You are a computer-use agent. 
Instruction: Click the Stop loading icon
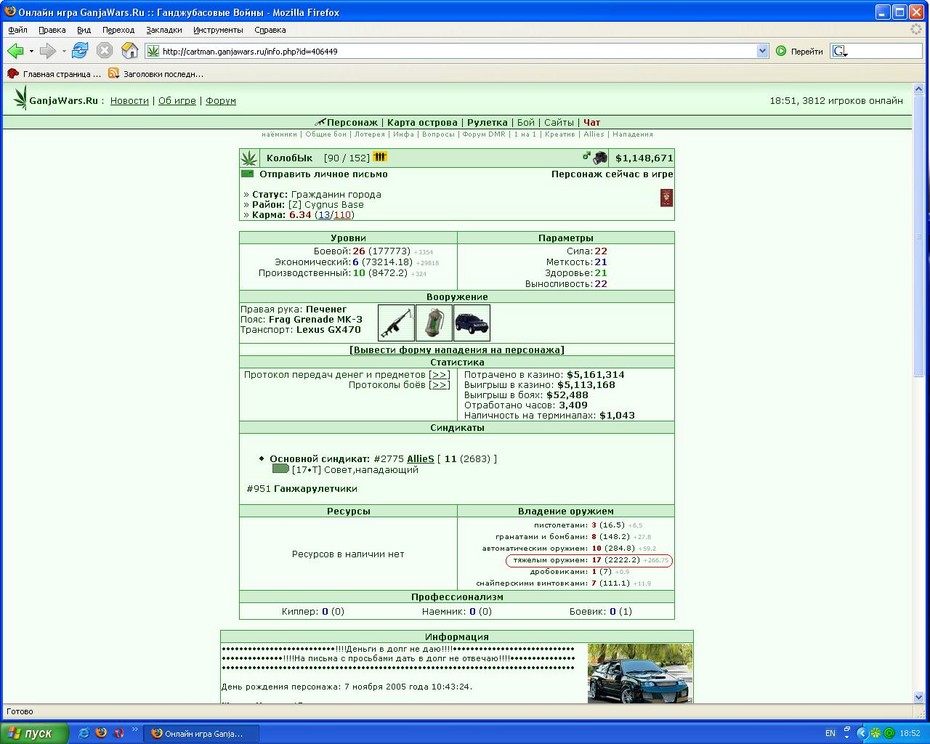[x=104, y=51]
